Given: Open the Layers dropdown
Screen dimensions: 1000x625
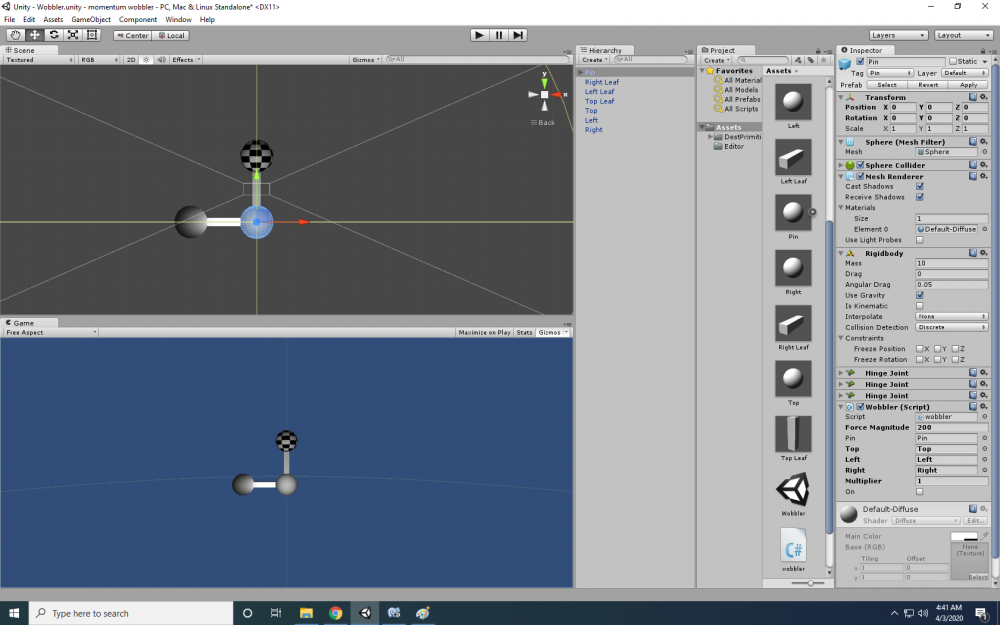Looking at the screenshot, I should (896, 35).
